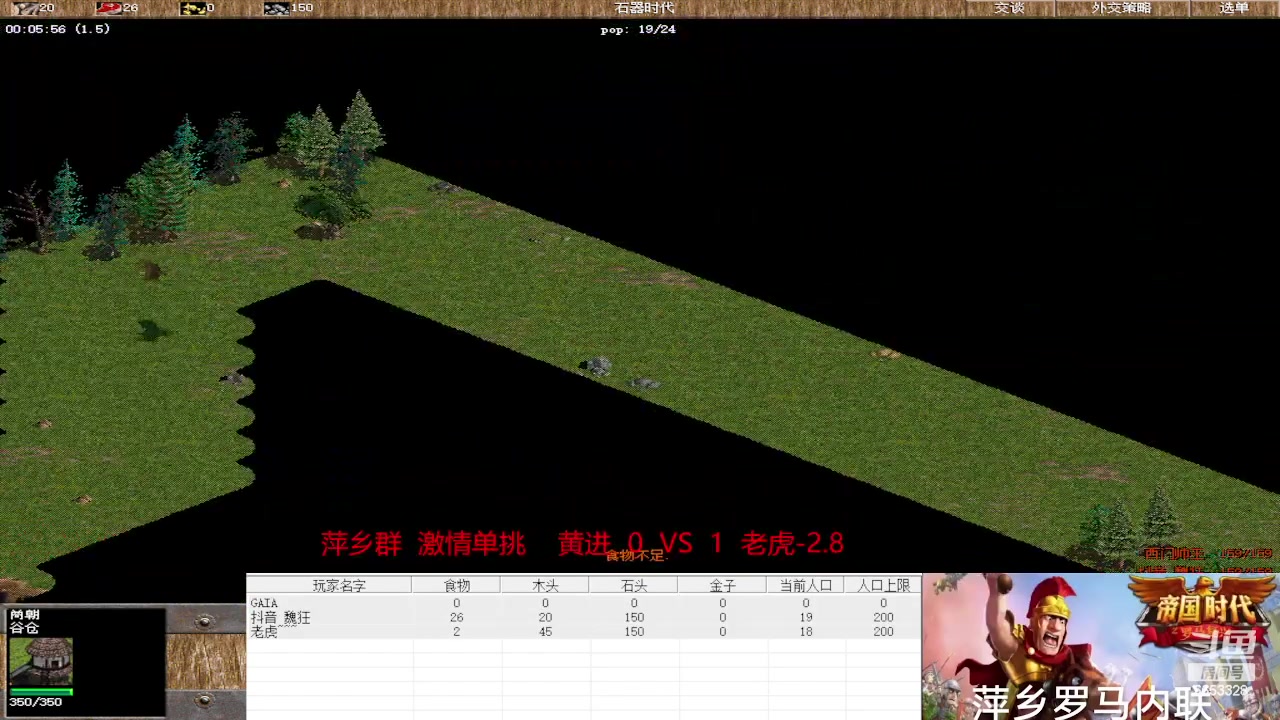The width and height of the screenshot is (1280, 720).
Task: Click the 谷仓 building name label
Action: click(x=24, y=628)
